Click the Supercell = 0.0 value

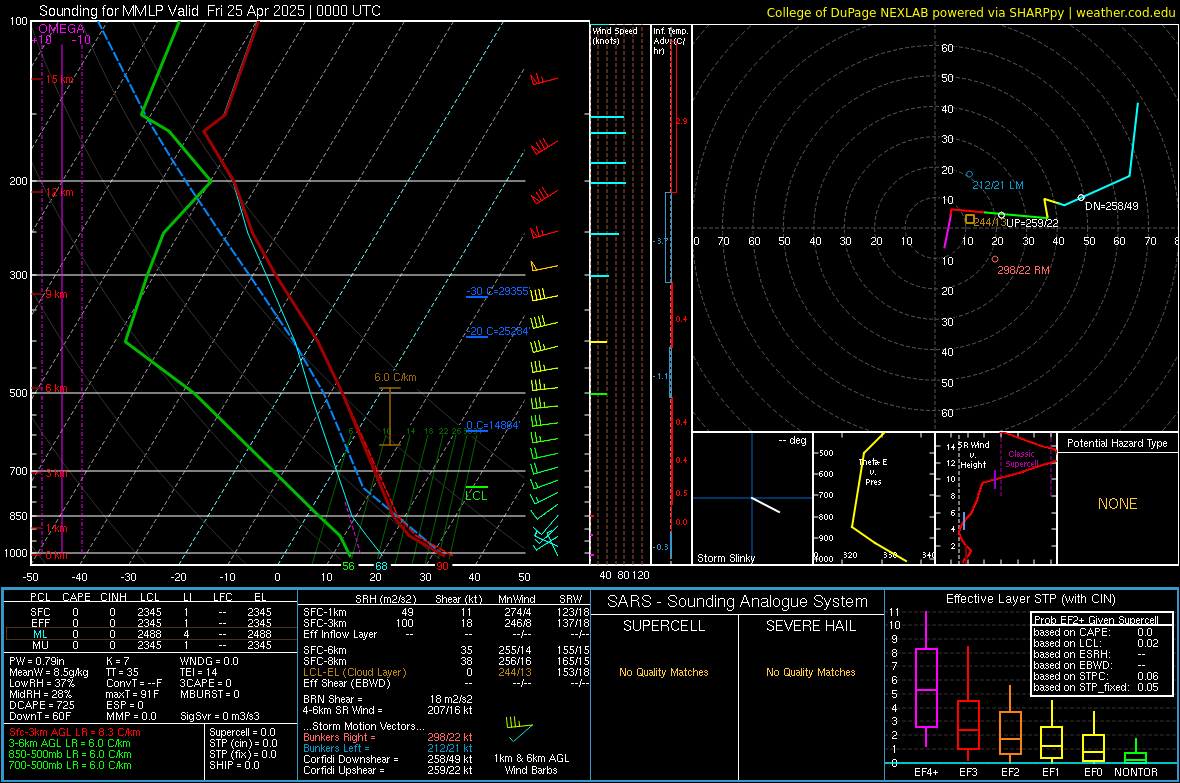click(x=242, y=732)
